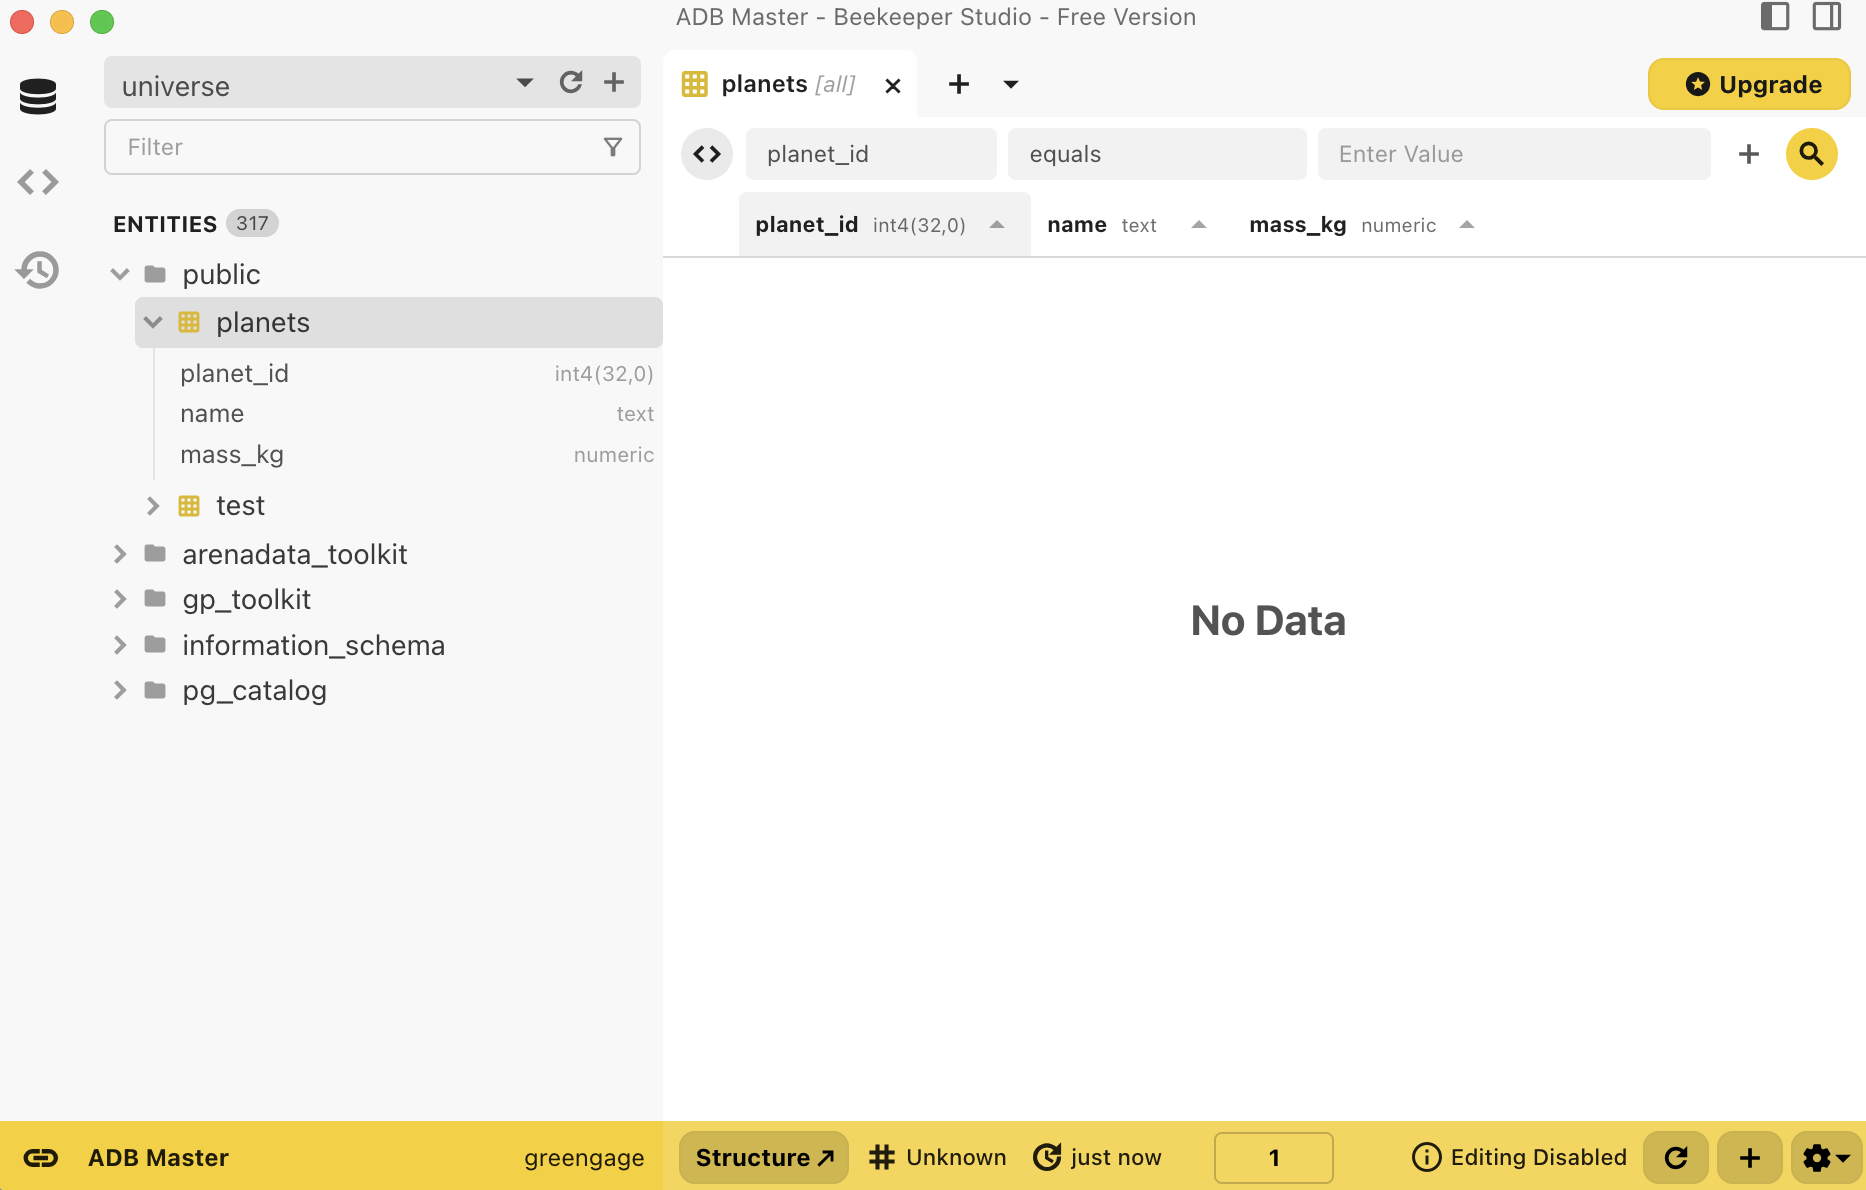Refresh table data in status bar

[1676, 1158]
